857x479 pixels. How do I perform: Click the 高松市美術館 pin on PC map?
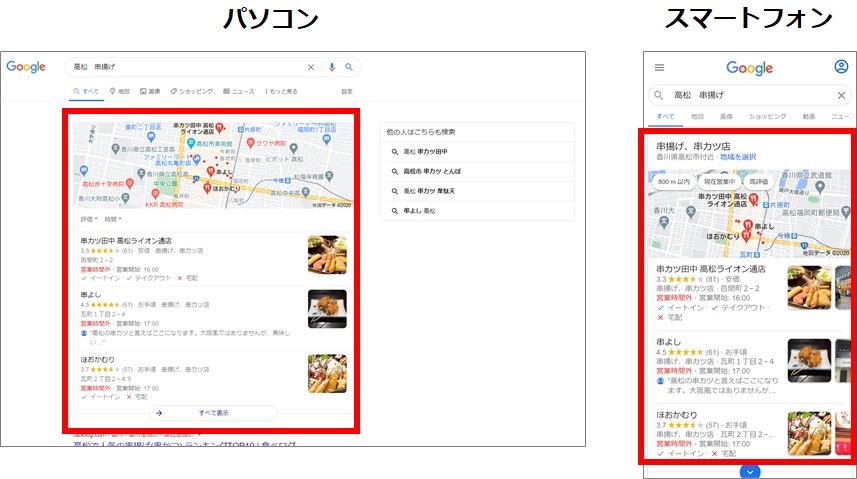click(x=190, y=143)
